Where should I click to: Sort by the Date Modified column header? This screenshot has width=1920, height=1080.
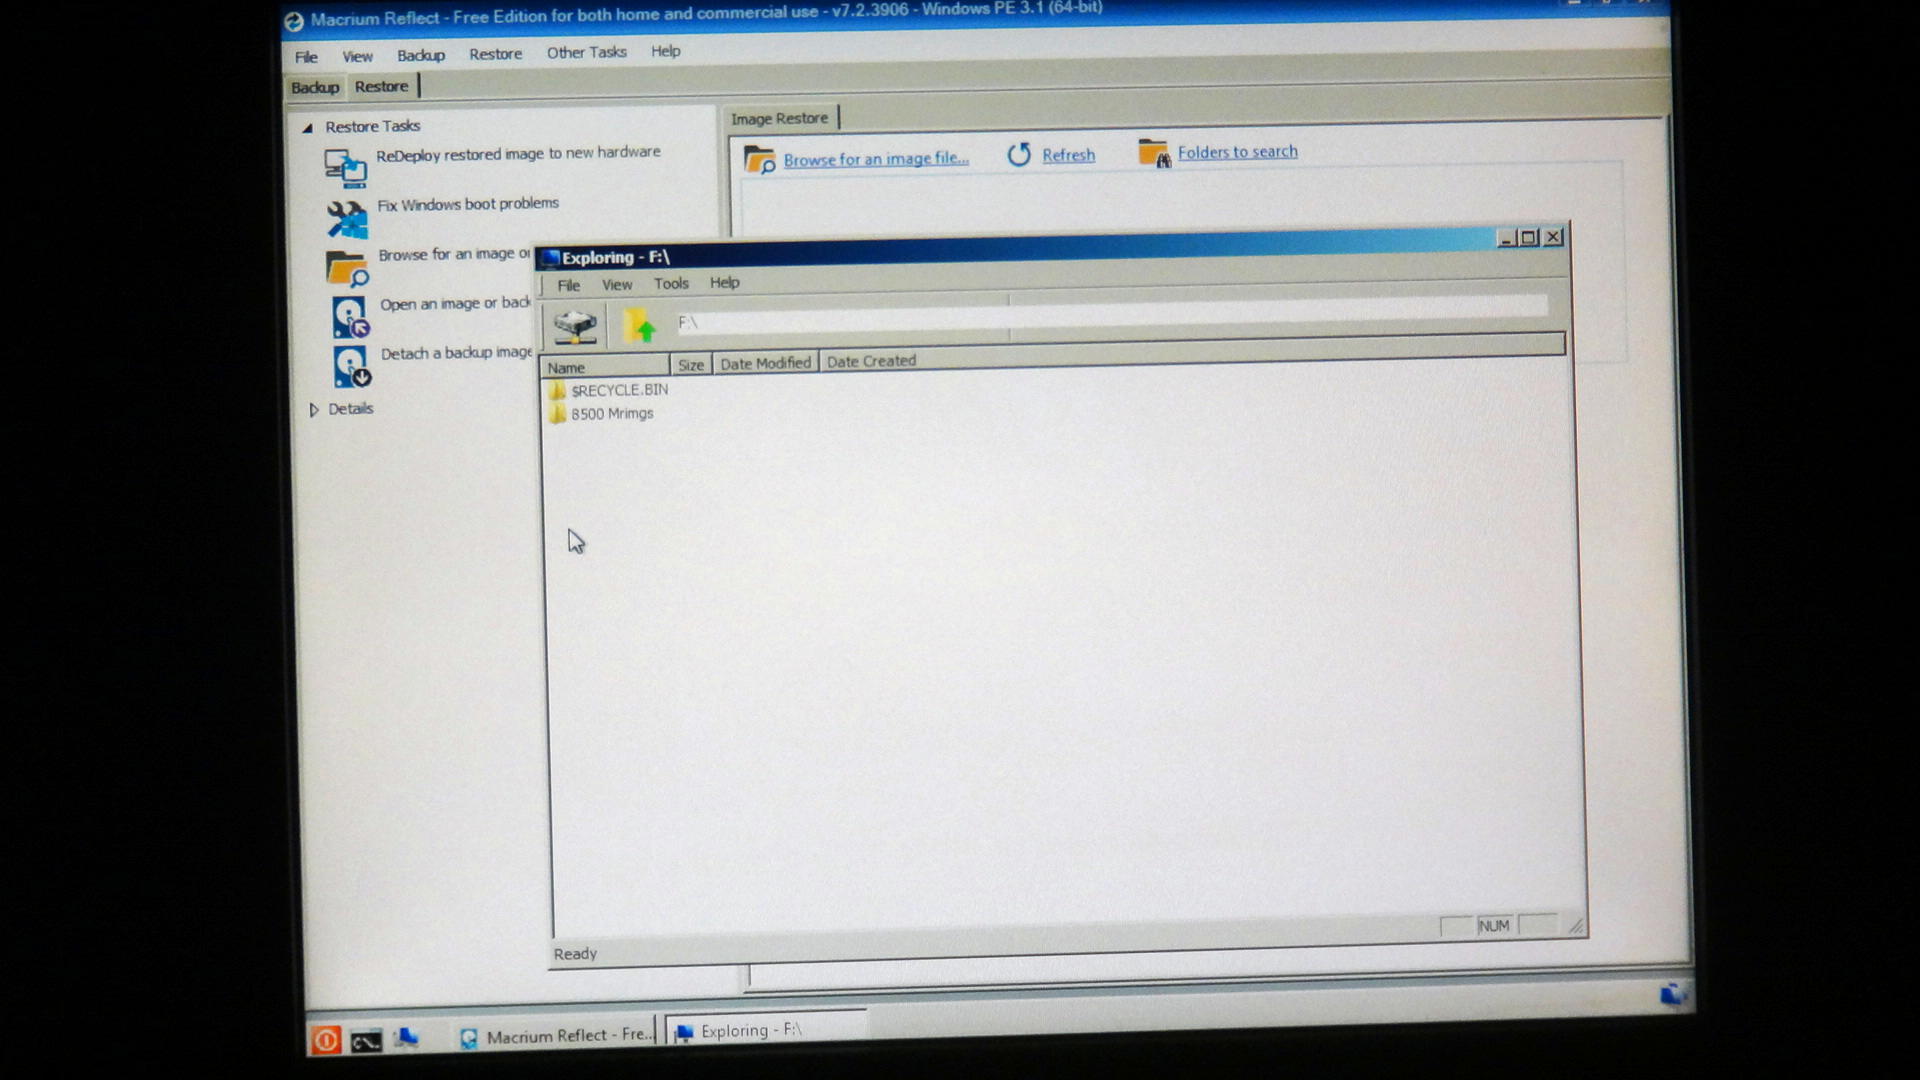pos(765,363)
